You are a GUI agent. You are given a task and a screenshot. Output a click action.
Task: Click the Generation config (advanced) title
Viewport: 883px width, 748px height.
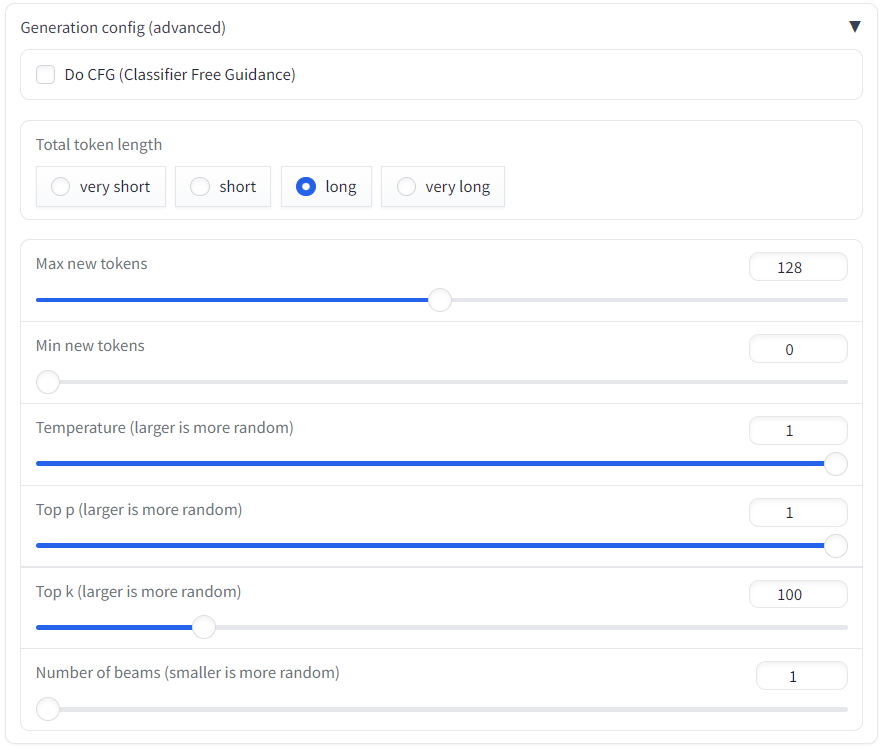pos(123,28)
